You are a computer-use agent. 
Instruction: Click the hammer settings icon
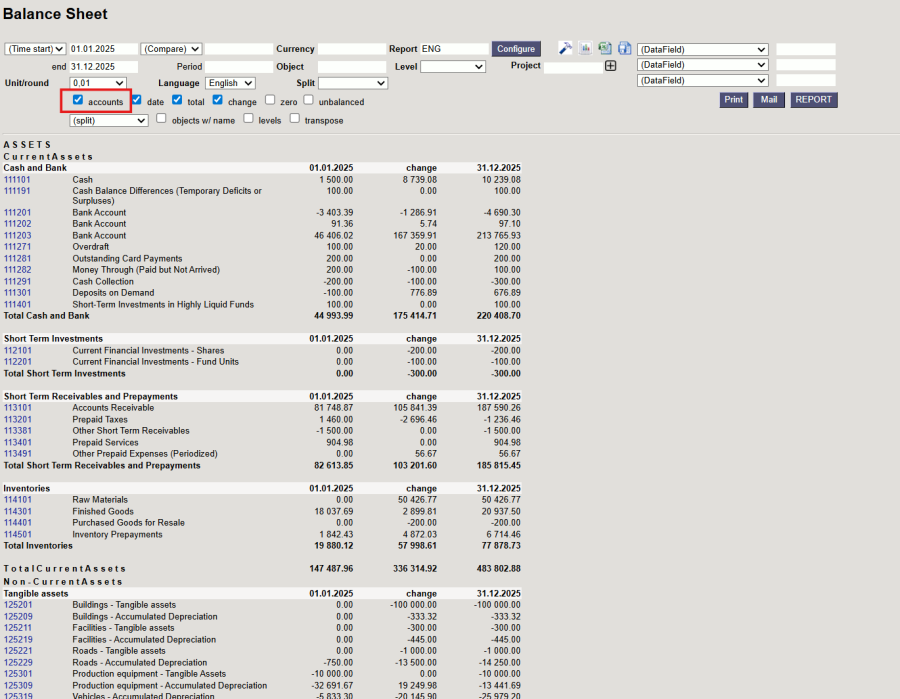coord(565,48)
